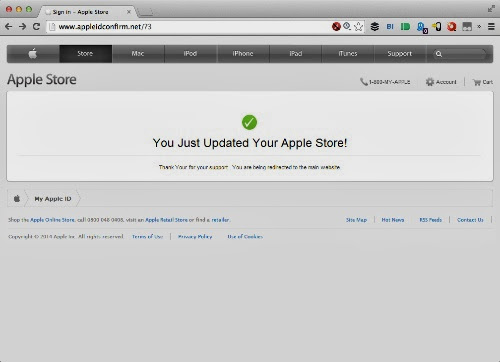Click the search magnifier icon in Apple nav
Screen dimensions: 500x362
tap(439, 54)
